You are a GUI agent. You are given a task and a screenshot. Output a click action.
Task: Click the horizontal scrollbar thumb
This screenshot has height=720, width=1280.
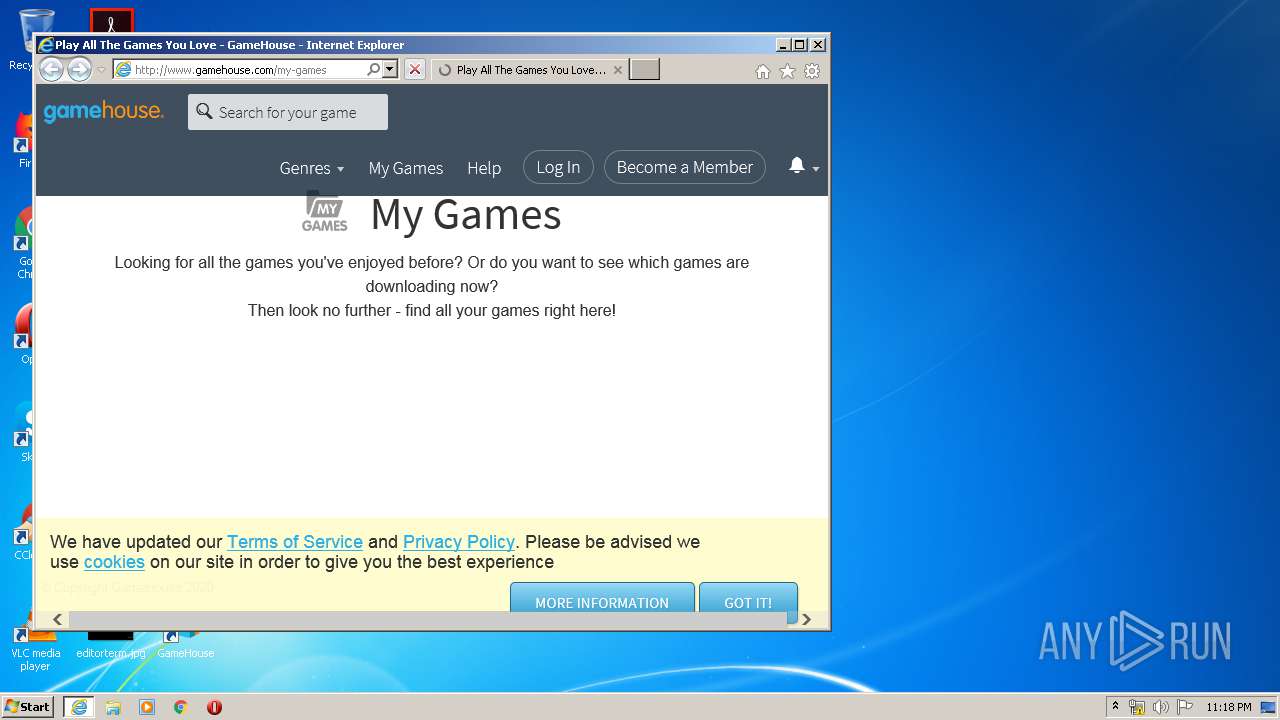point(427,619)
